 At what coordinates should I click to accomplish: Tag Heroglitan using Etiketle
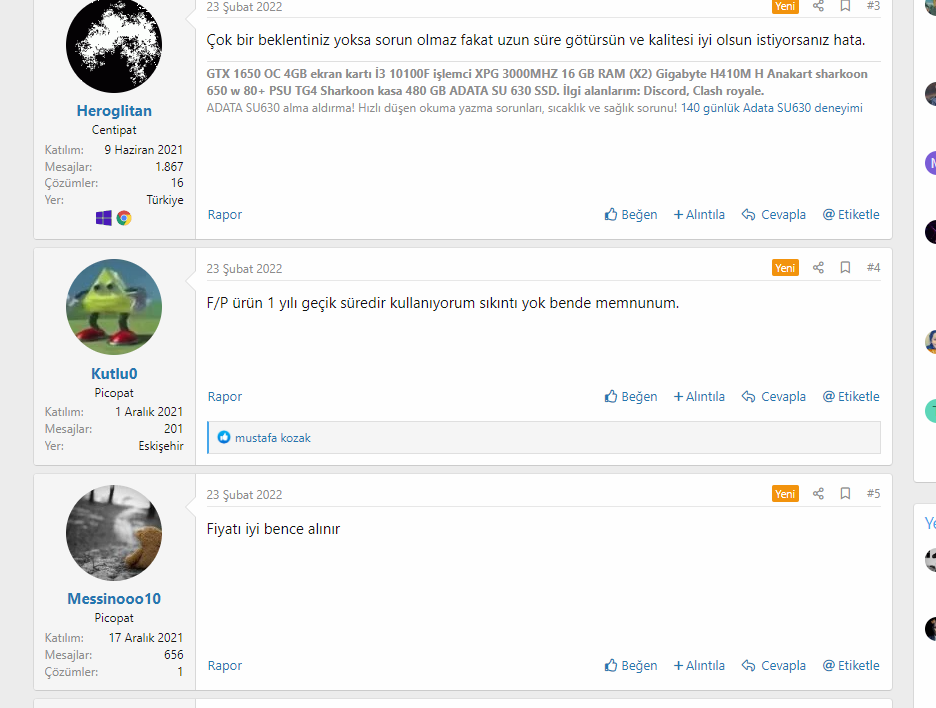pyautogui.click(x=851, y=214)
